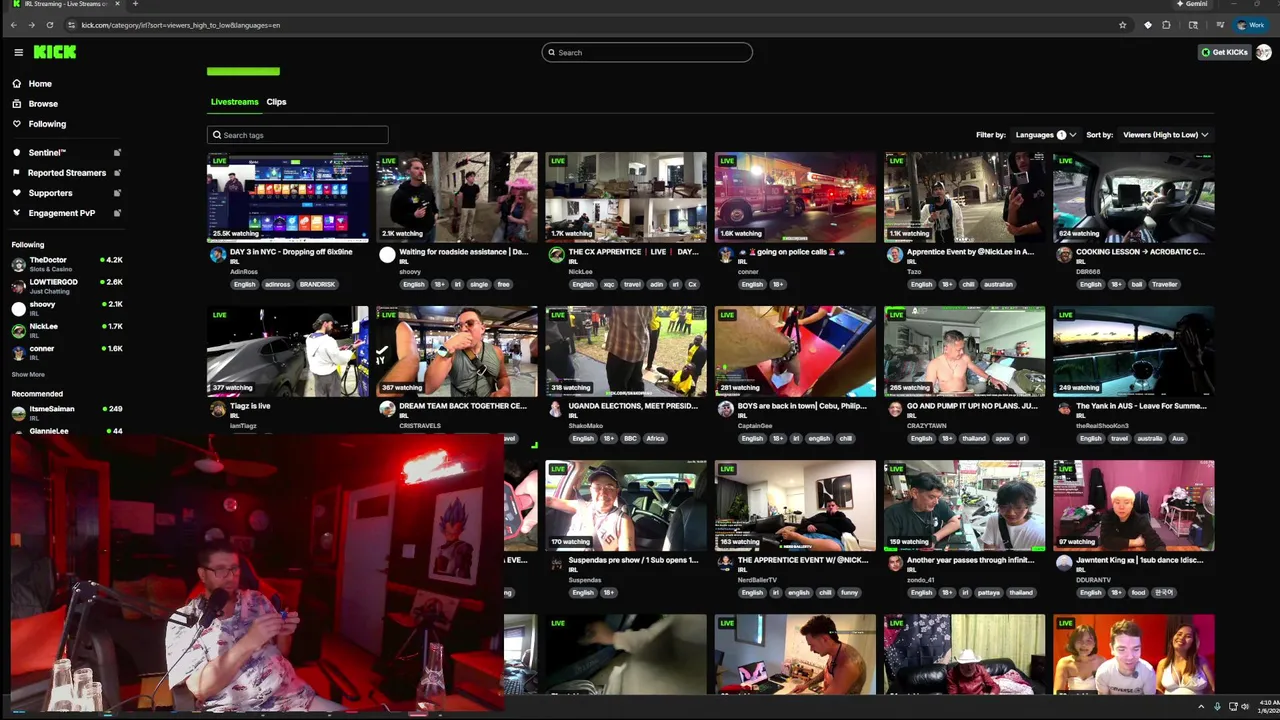Open the UGANDA ELECTIONS stream thumbnail
This screenshot has height=720, width=1280.
click(626, 351)
